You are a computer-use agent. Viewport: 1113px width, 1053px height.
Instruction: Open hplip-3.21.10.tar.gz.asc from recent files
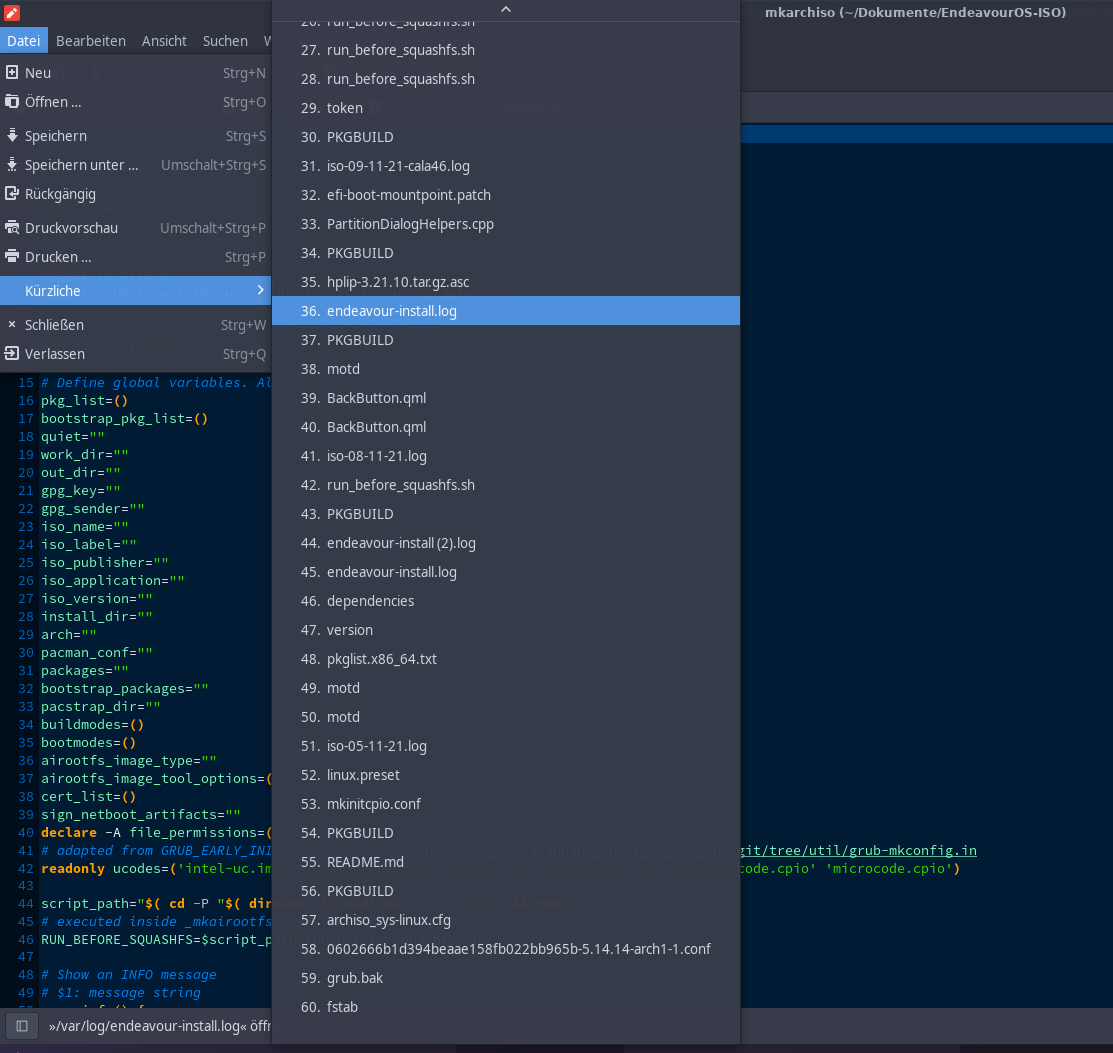505,282
